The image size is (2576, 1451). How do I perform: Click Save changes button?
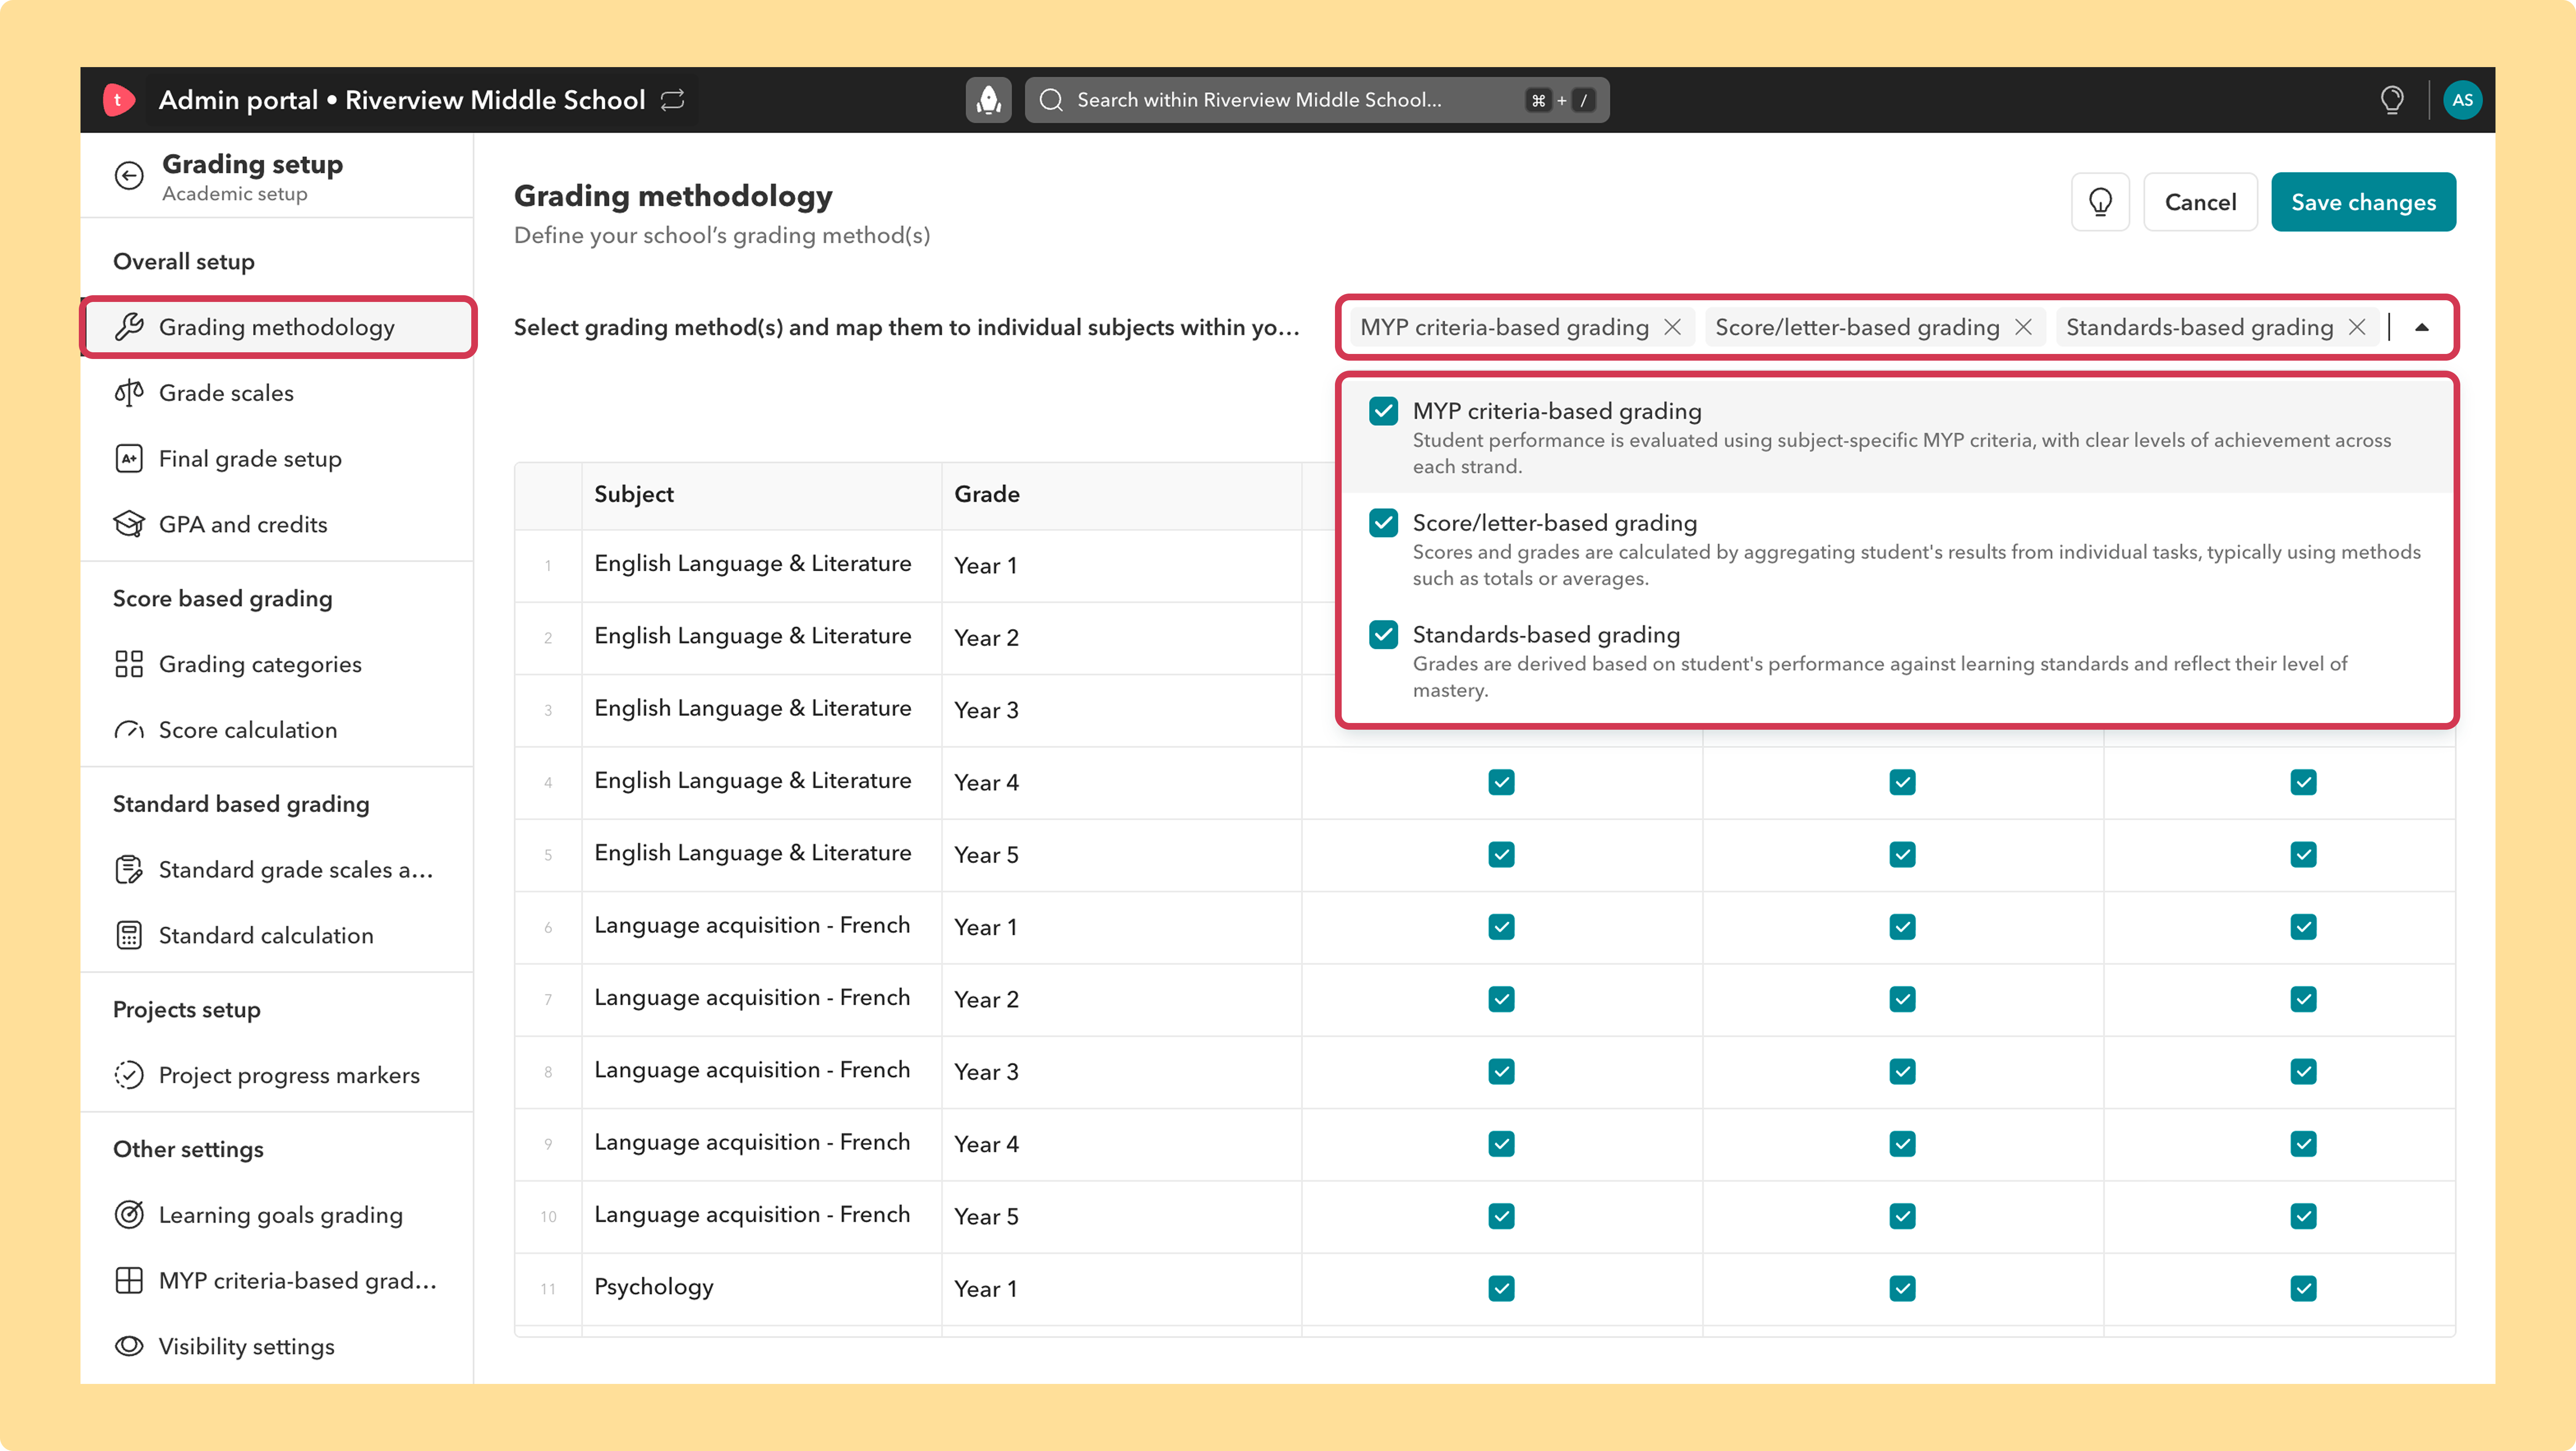tap(2363, 202)
